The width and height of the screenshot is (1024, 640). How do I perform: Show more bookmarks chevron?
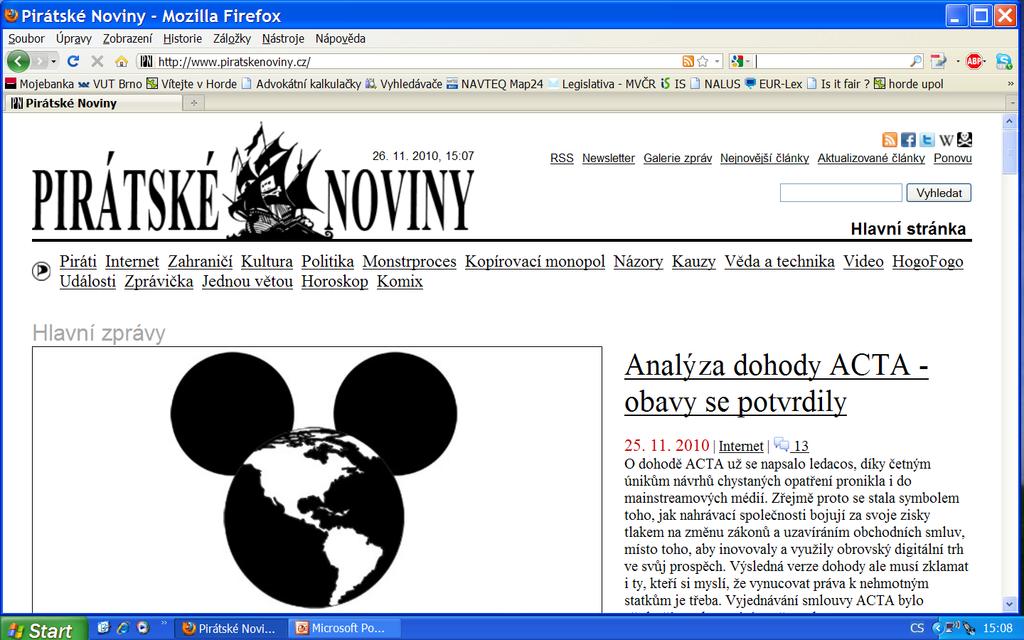click(x=1011, y=84)
